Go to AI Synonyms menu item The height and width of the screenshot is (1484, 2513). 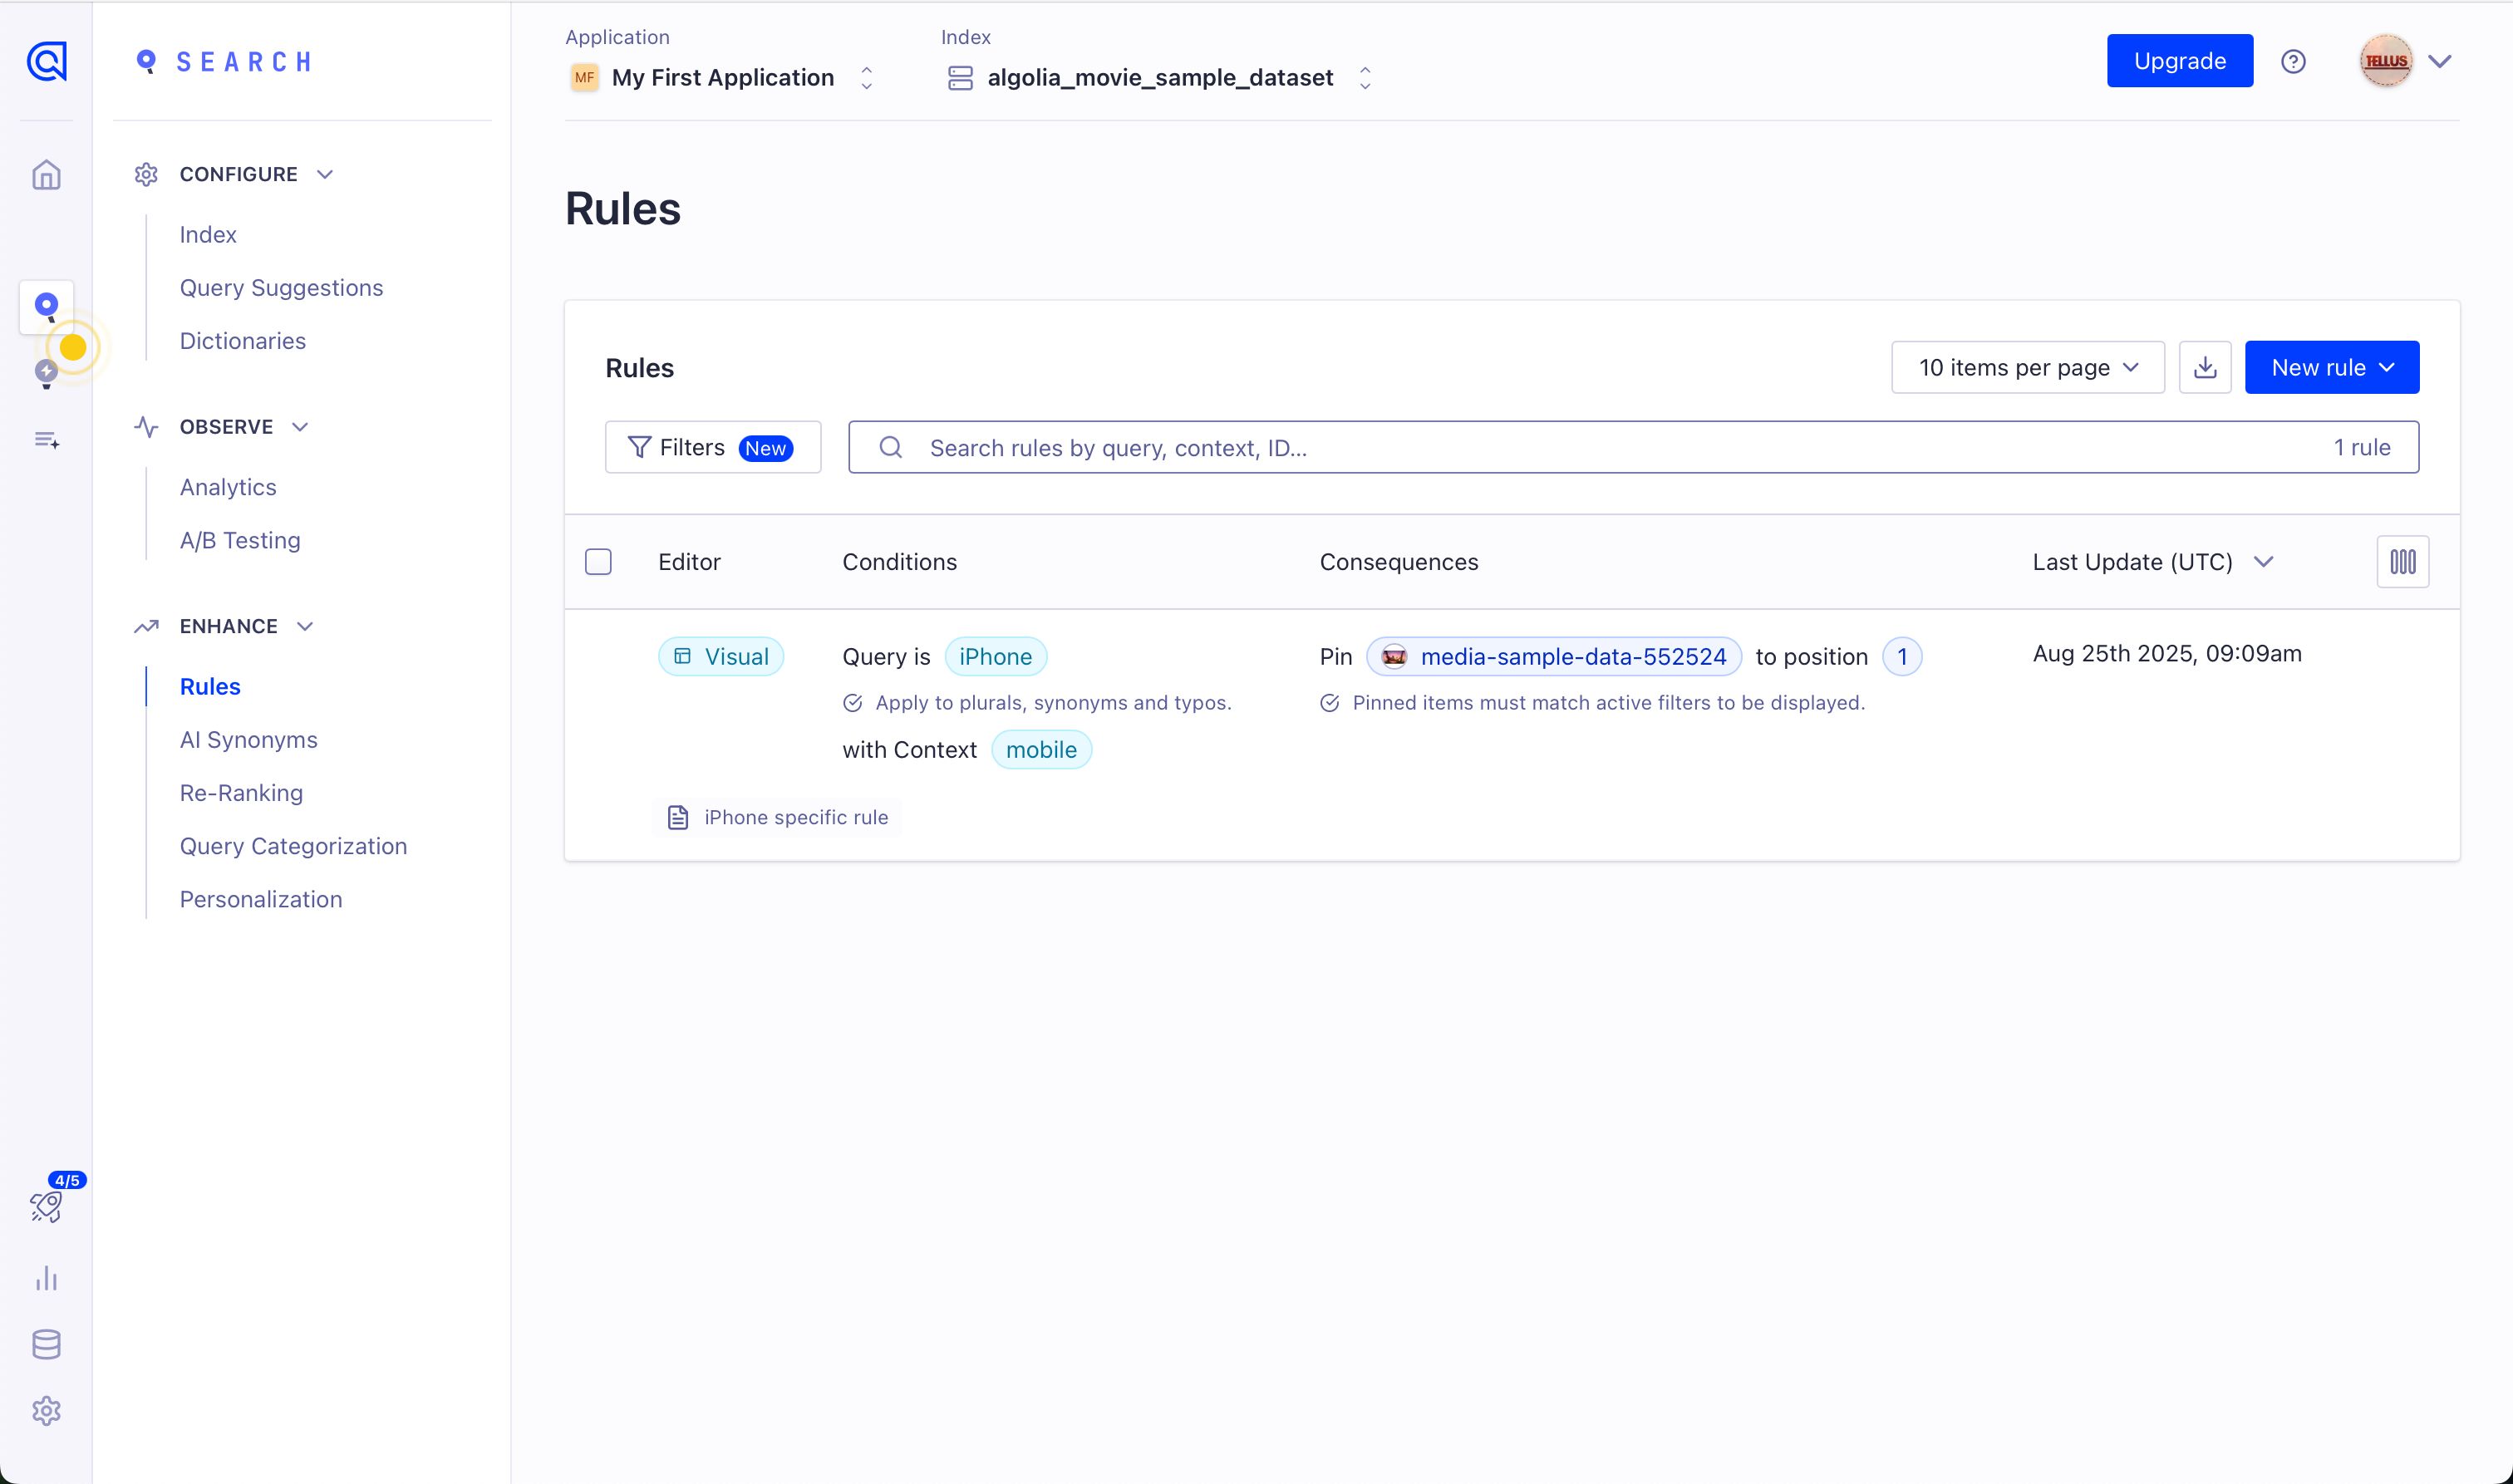pyautogui.click(x=248, y=739)
